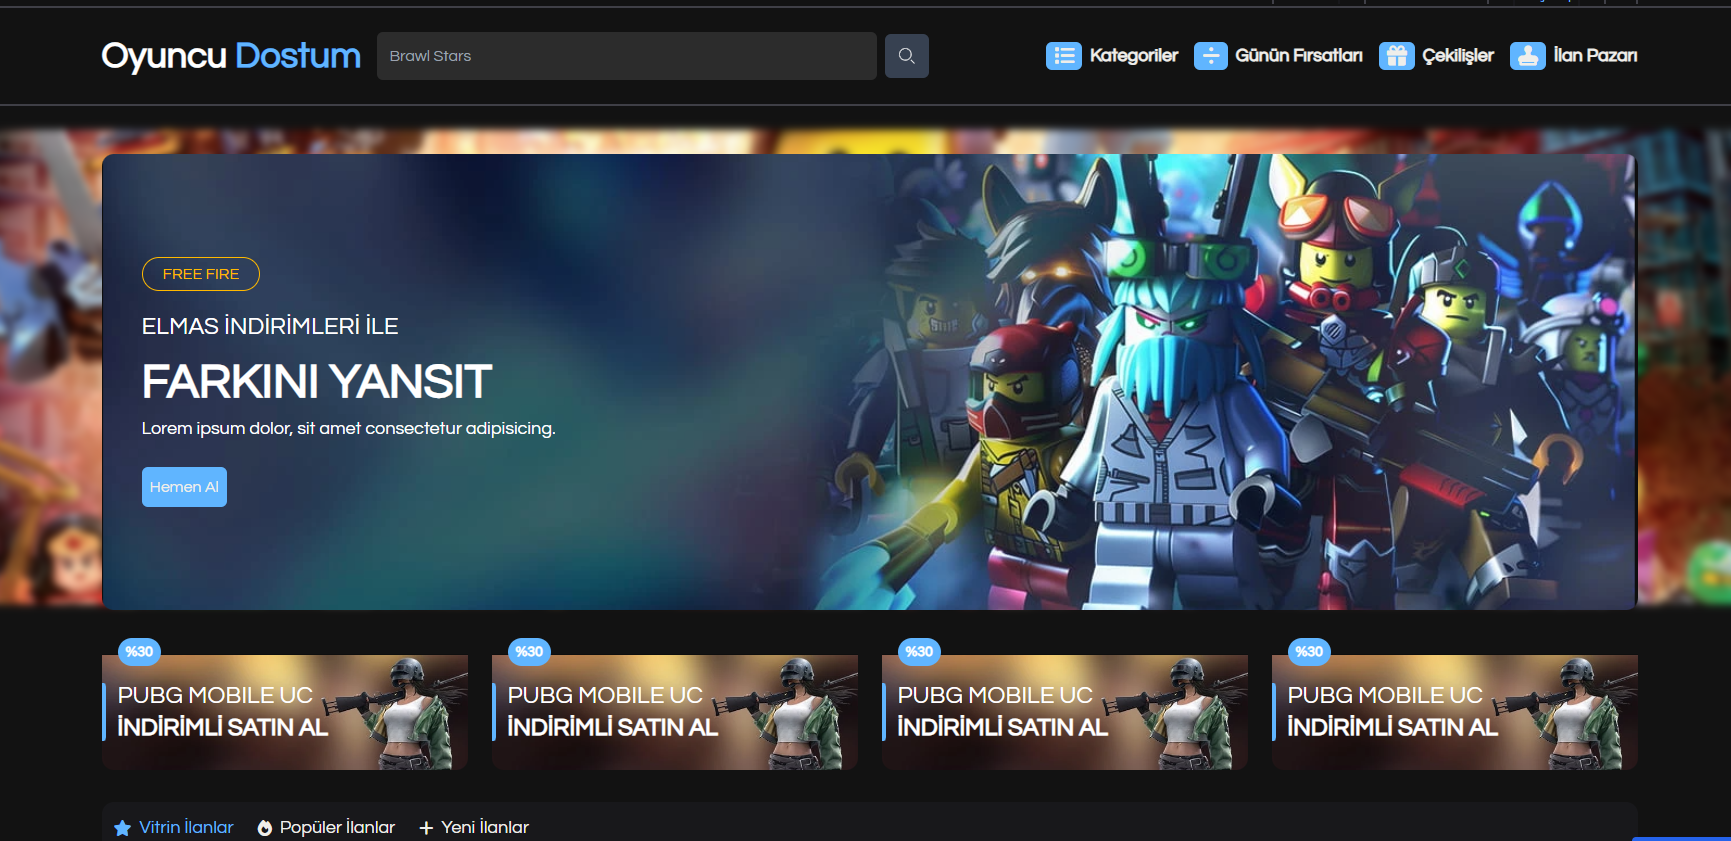Screen dimensions: 1731x841
Task: Click the search magnifier button
Action: [907, 56]
